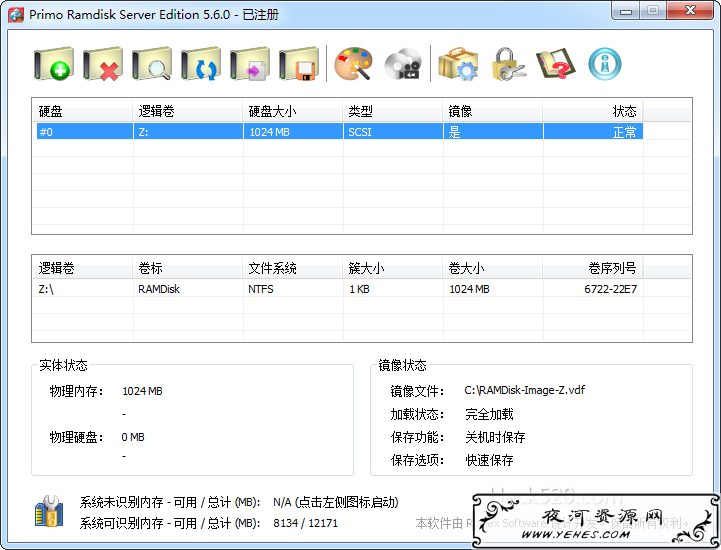Open the help book icon
The width and height of the screenshot is (721, 550).
(x=556, y=64)
